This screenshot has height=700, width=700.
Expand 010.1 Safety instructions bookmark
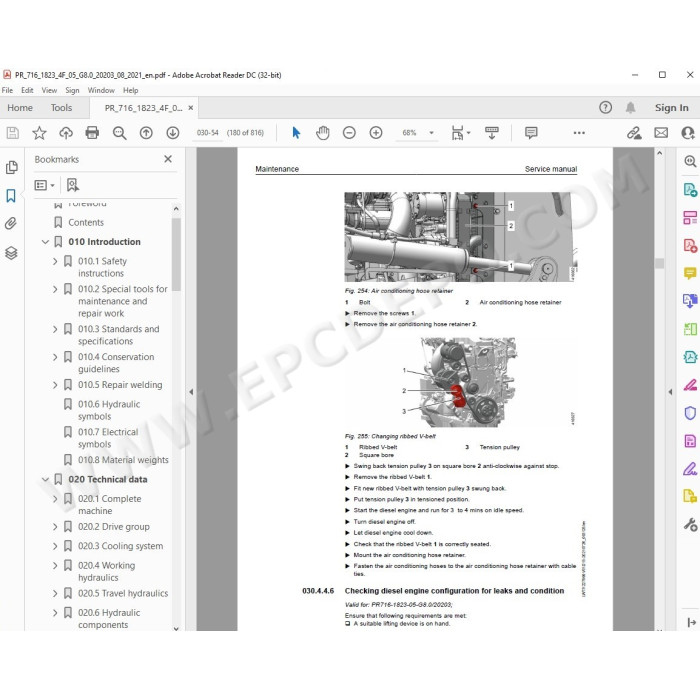[x=55, y=261]
